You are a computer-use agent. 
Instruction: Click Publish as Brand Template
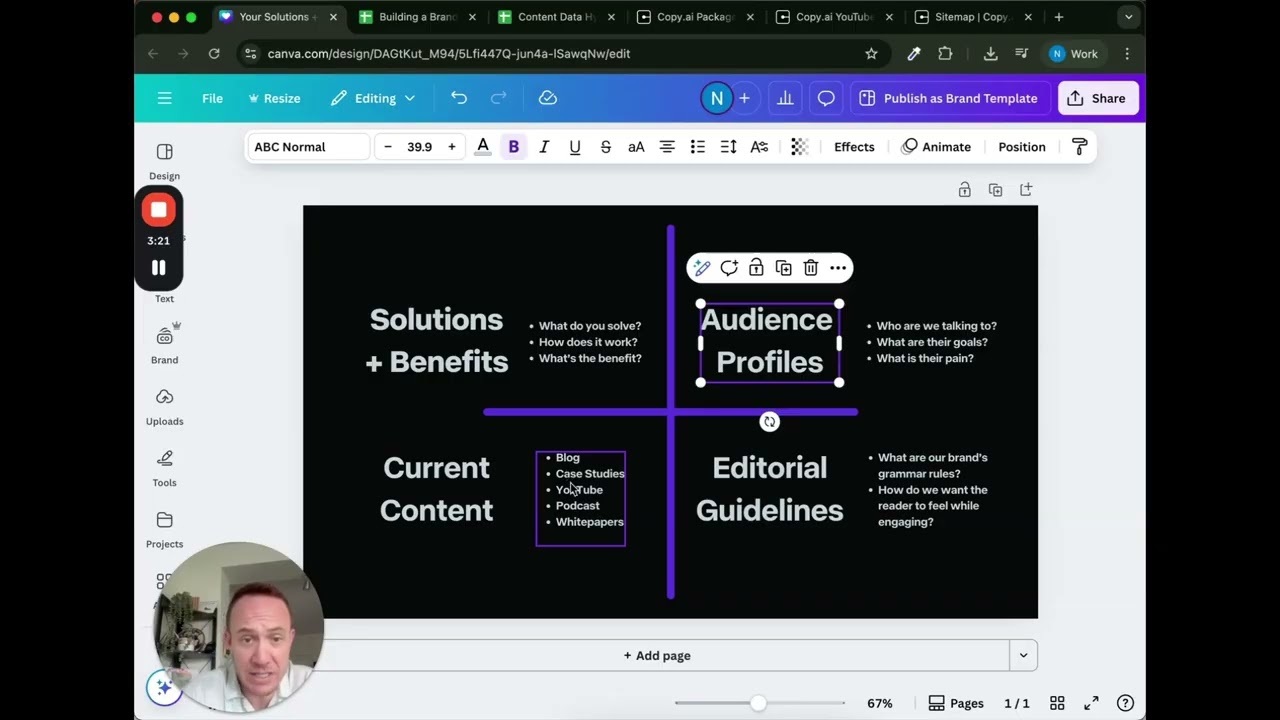tap(948, 98)
